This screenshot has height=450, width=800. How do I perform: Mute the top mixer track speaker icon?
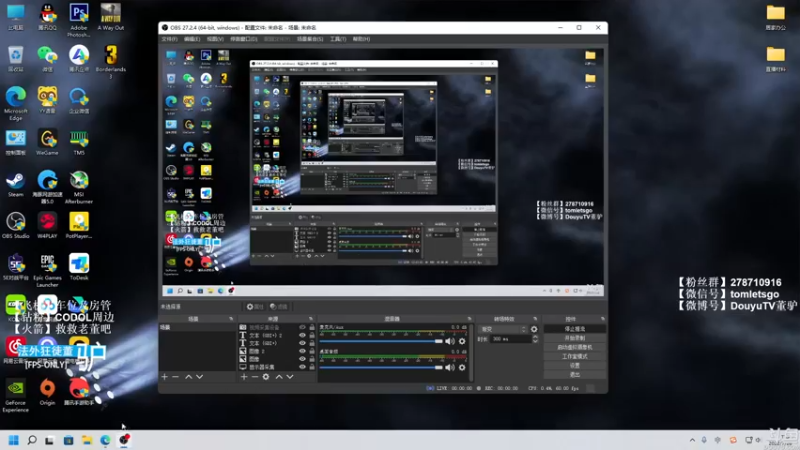(x=450, y=341)
